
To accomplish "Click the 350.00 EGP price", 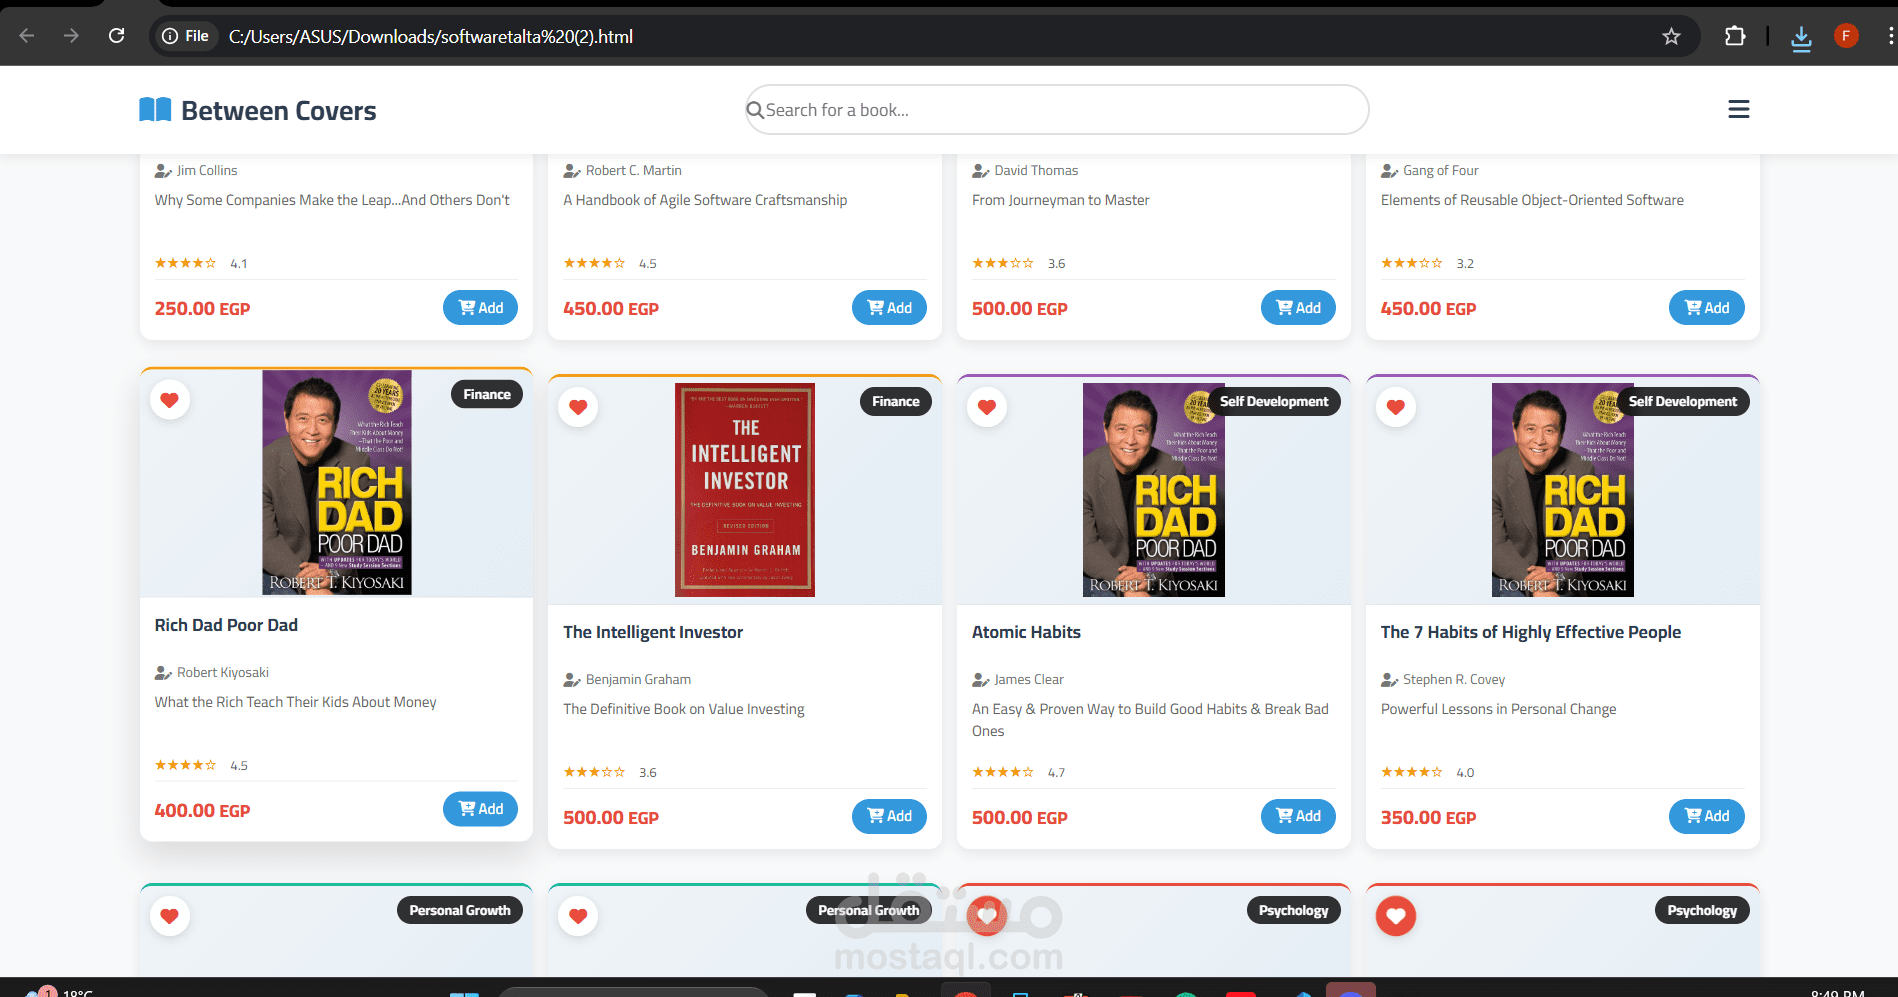I will click(x=1428, y=818).
